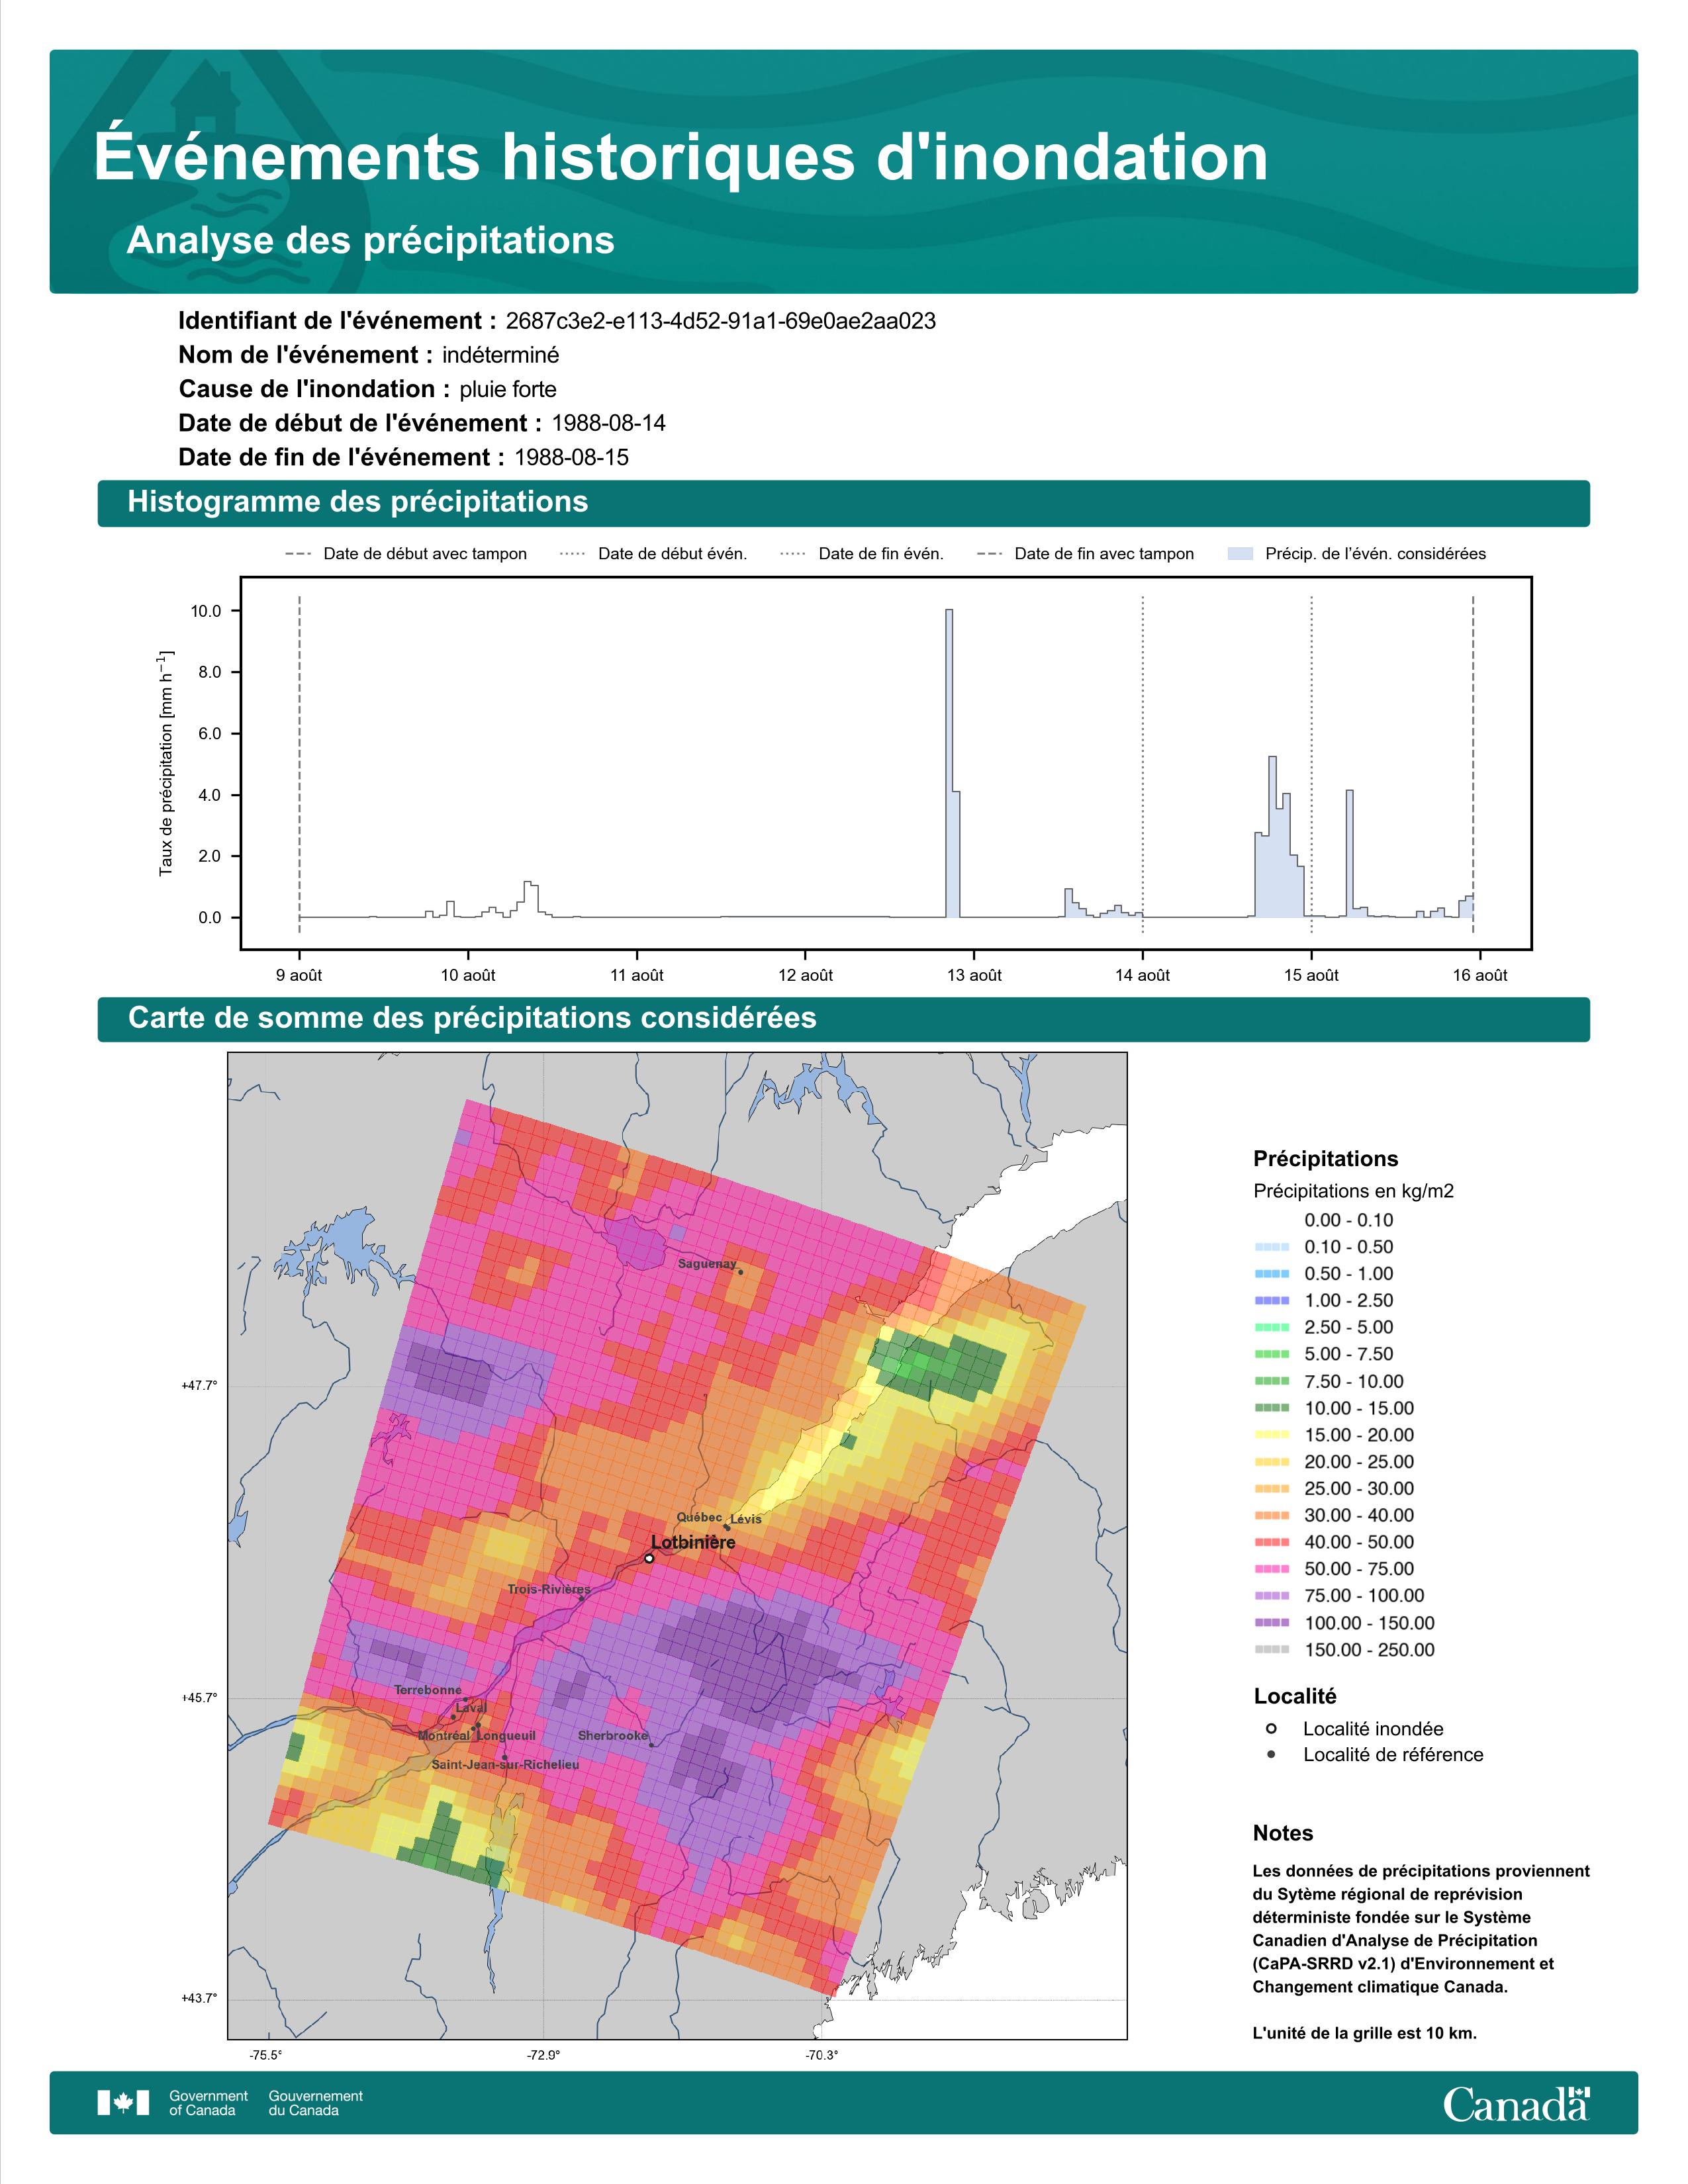
Task: Click the '-72.9°' longitude label
Action: (544, 2055)
